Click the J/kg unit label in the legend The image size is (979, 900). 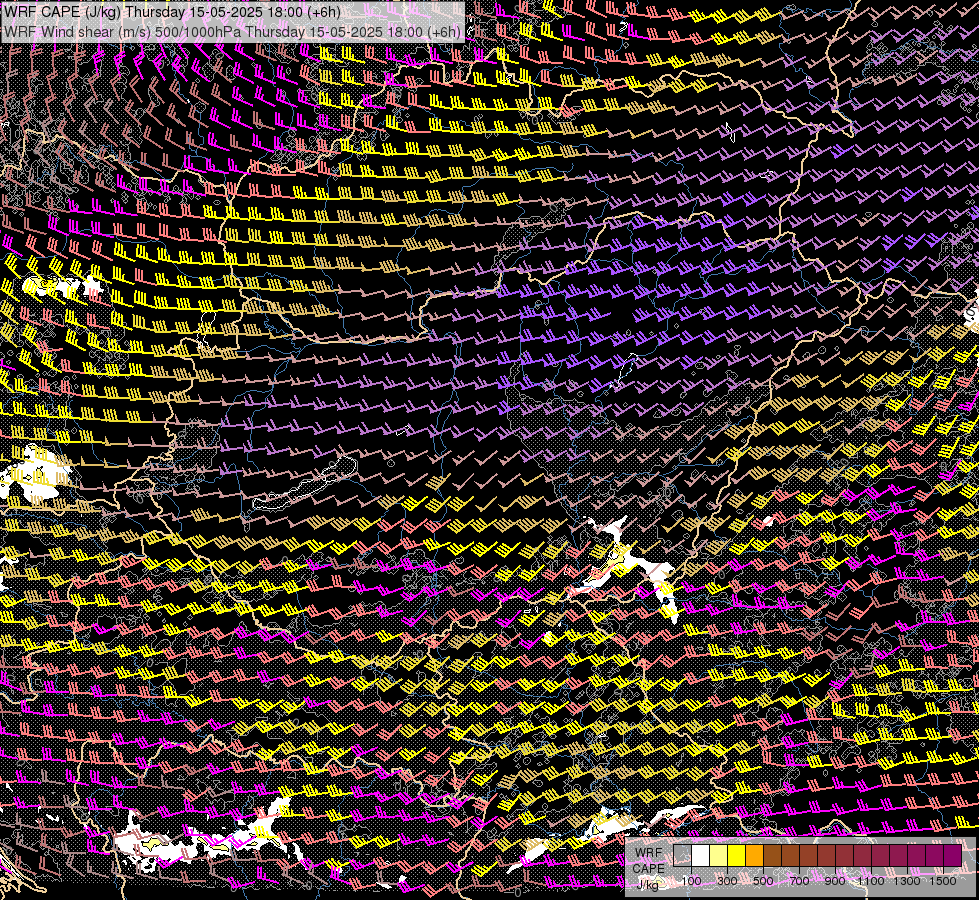tap(647, 884)
